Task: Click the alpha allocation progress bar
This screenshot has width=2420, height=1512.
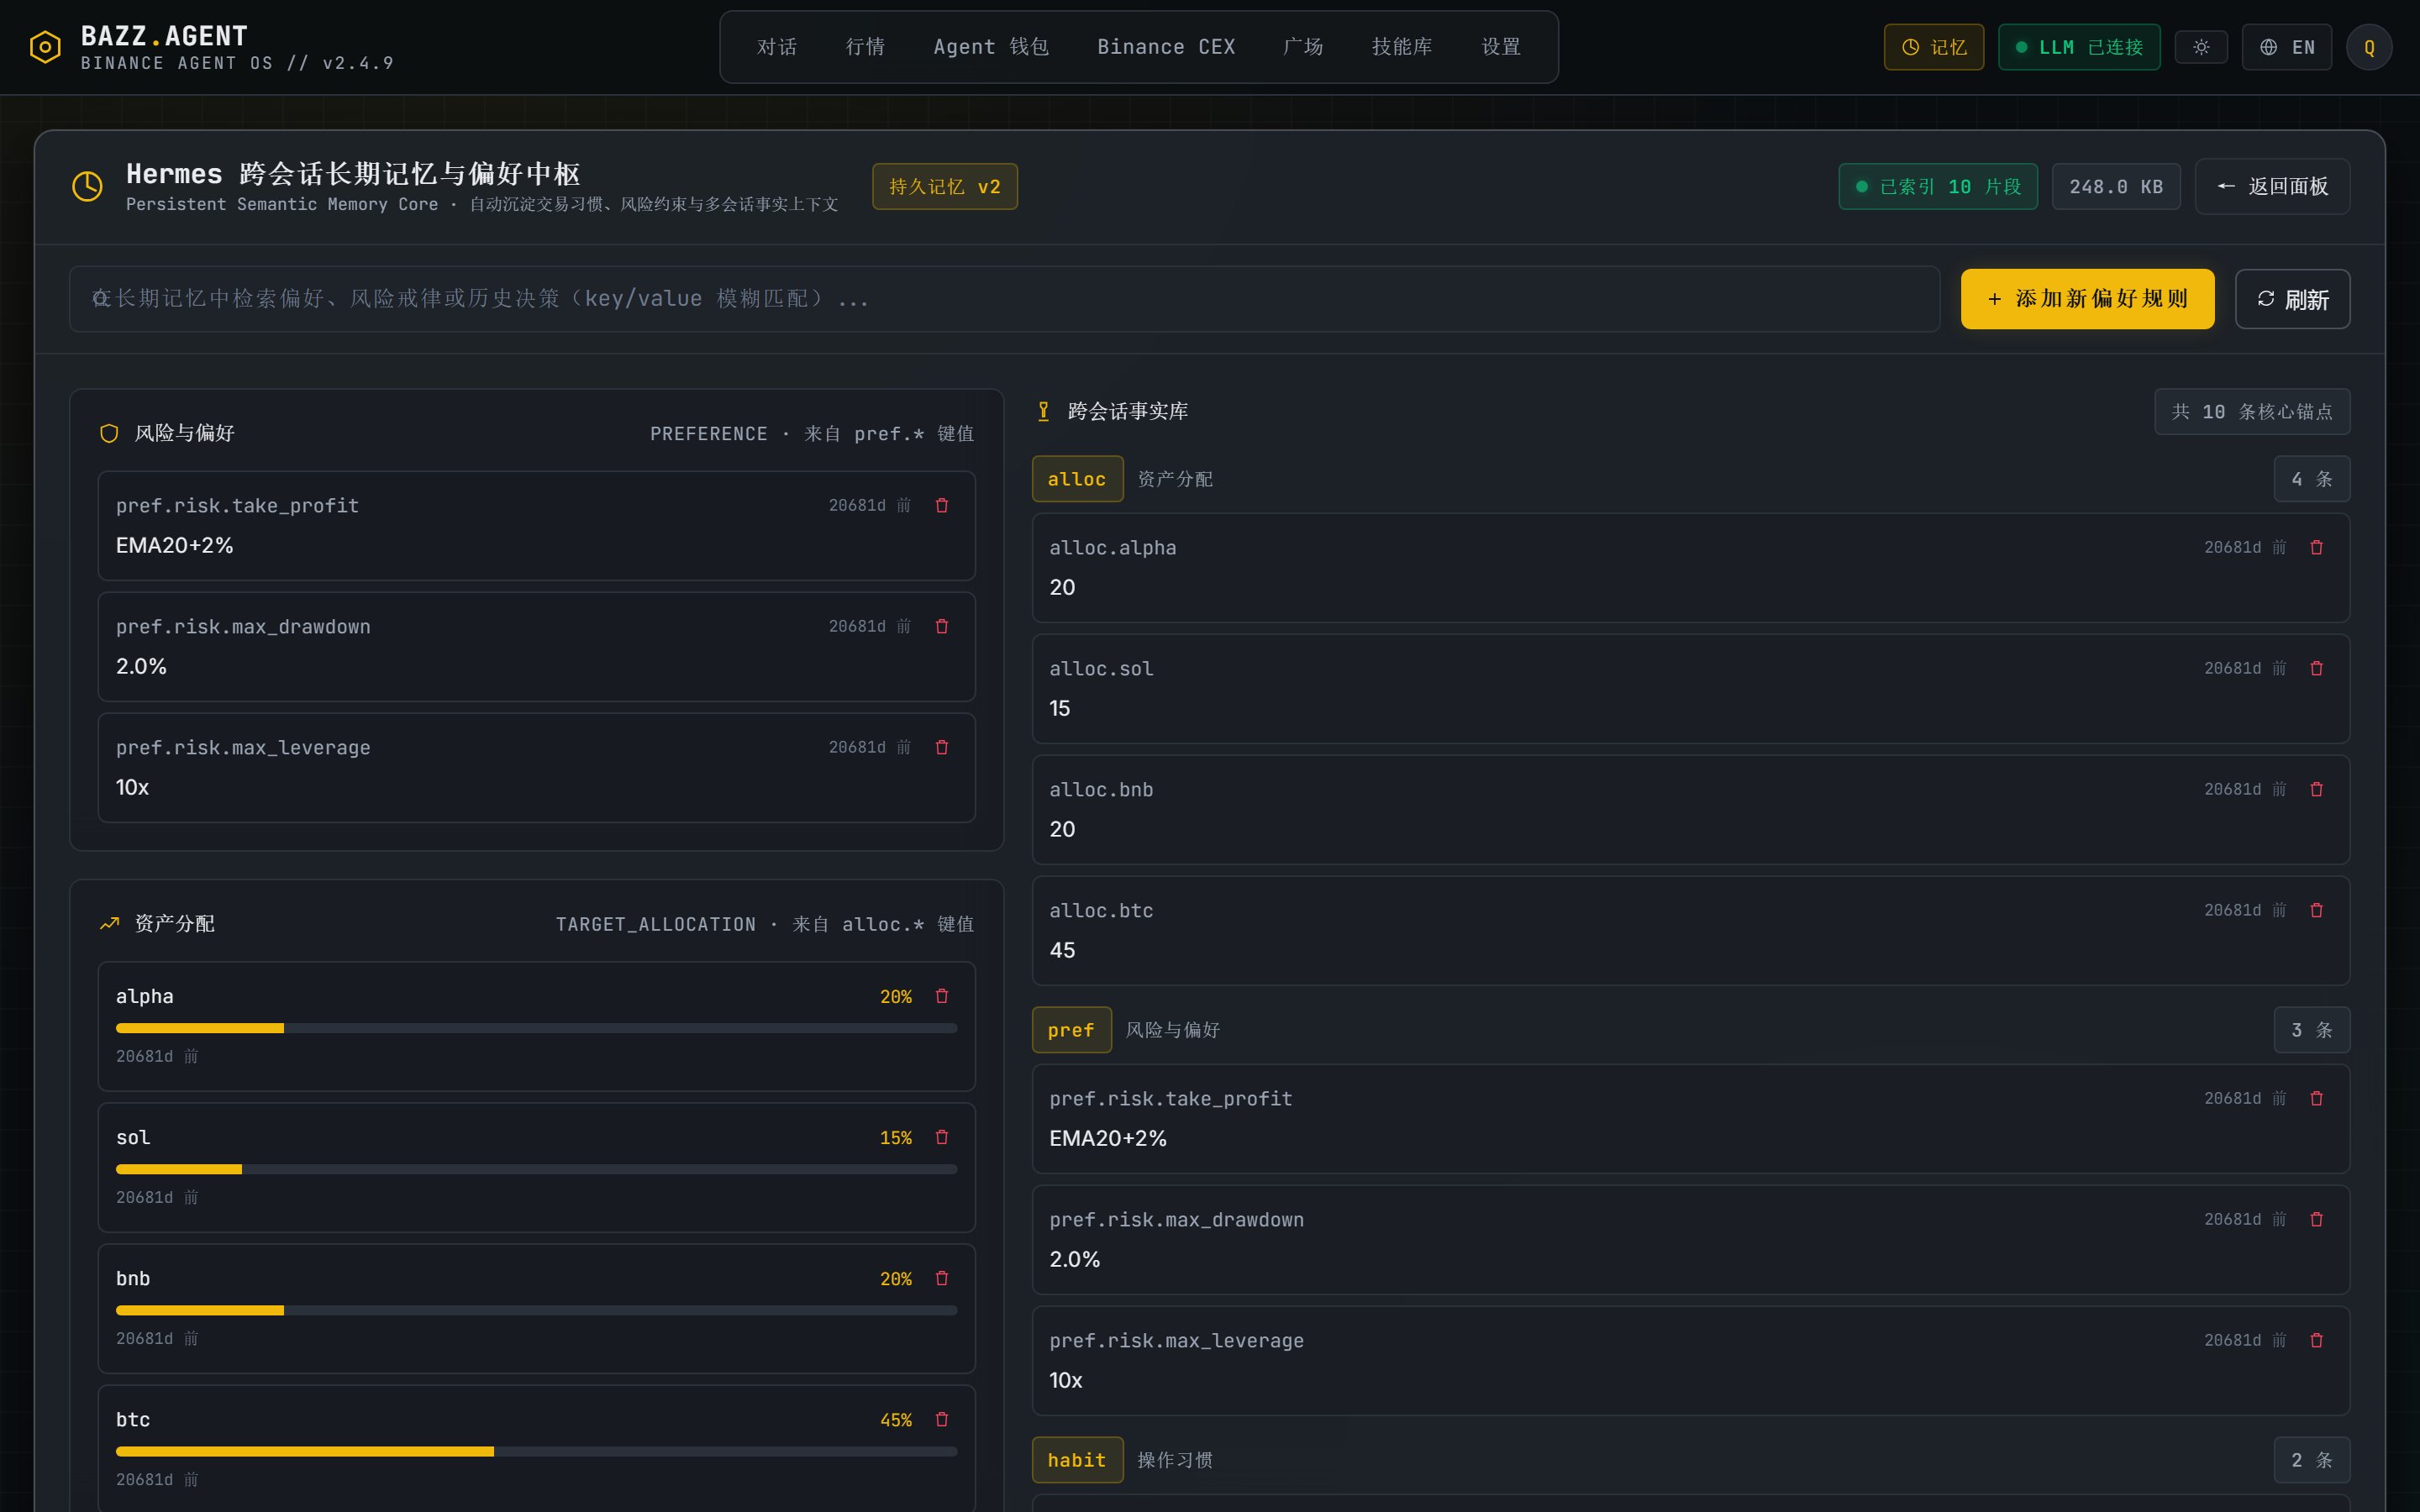Action: coord(536,1028)
